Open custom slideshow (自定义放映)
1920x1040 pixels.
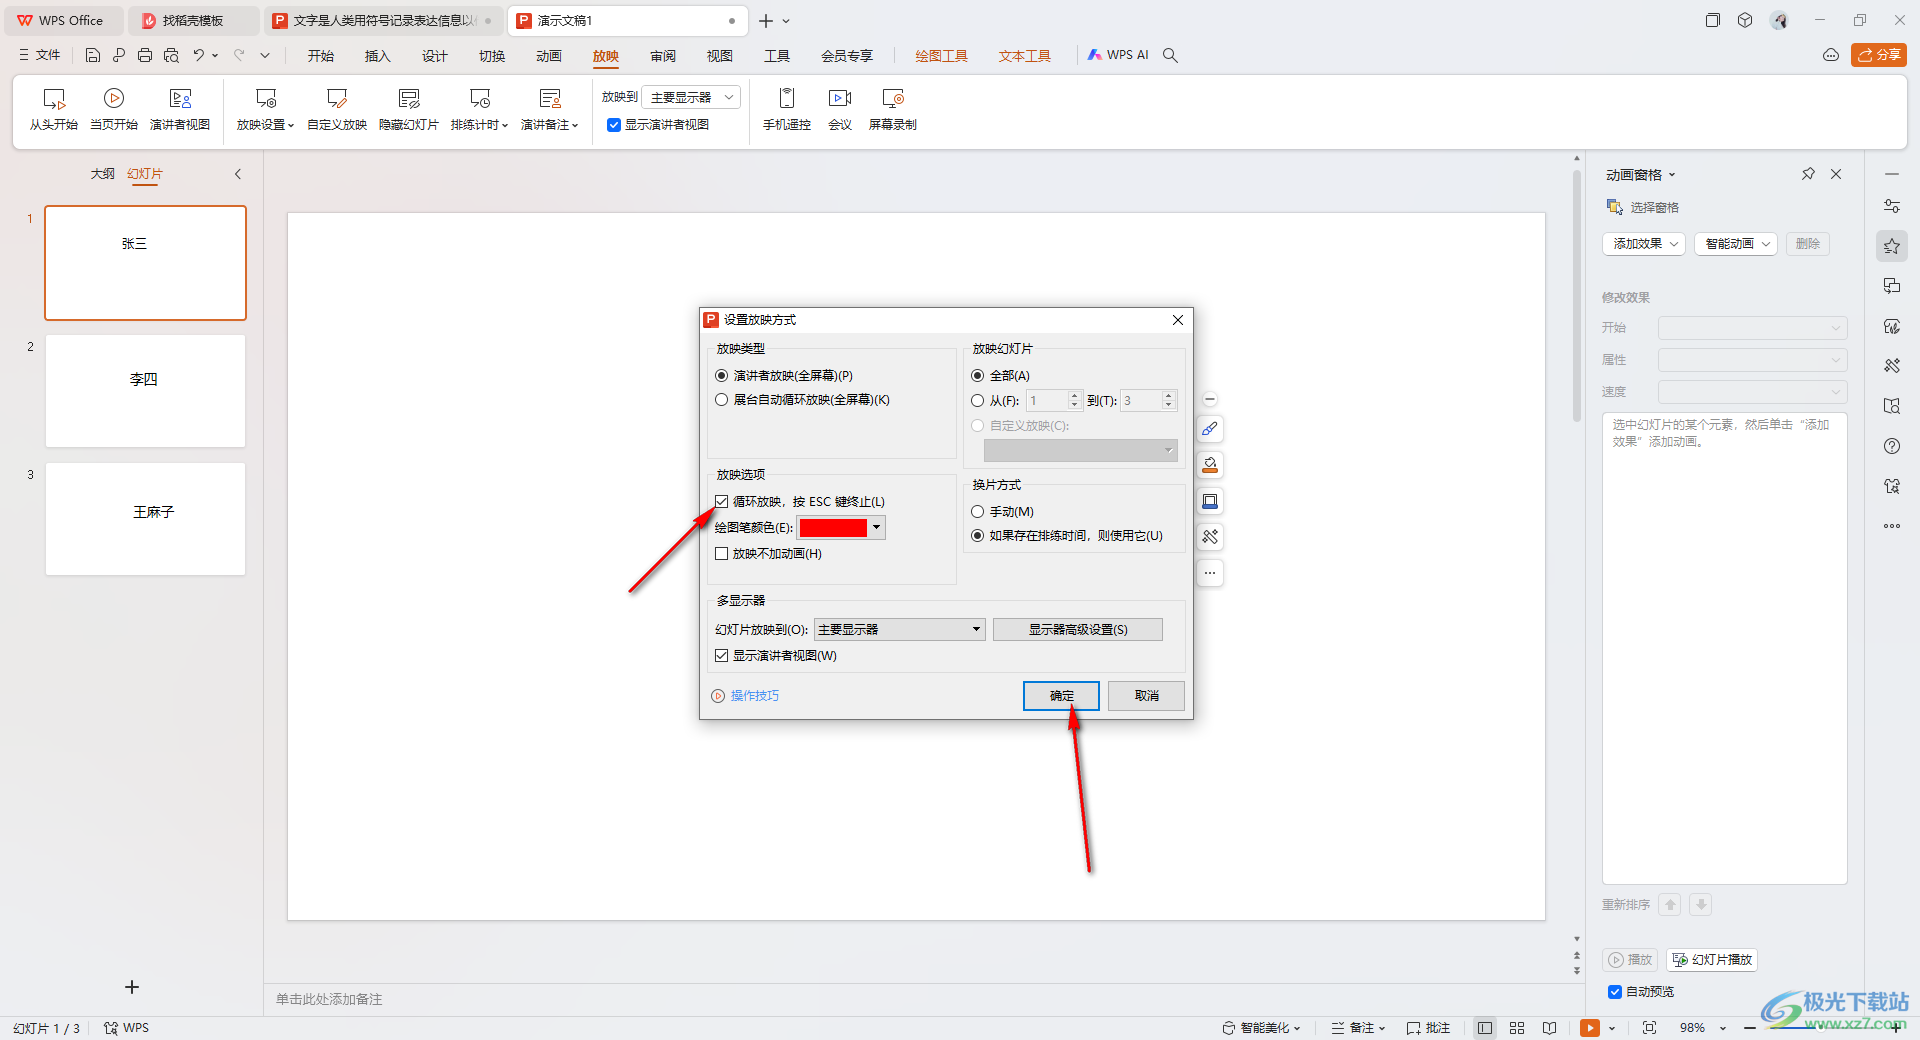pos(337,109)
